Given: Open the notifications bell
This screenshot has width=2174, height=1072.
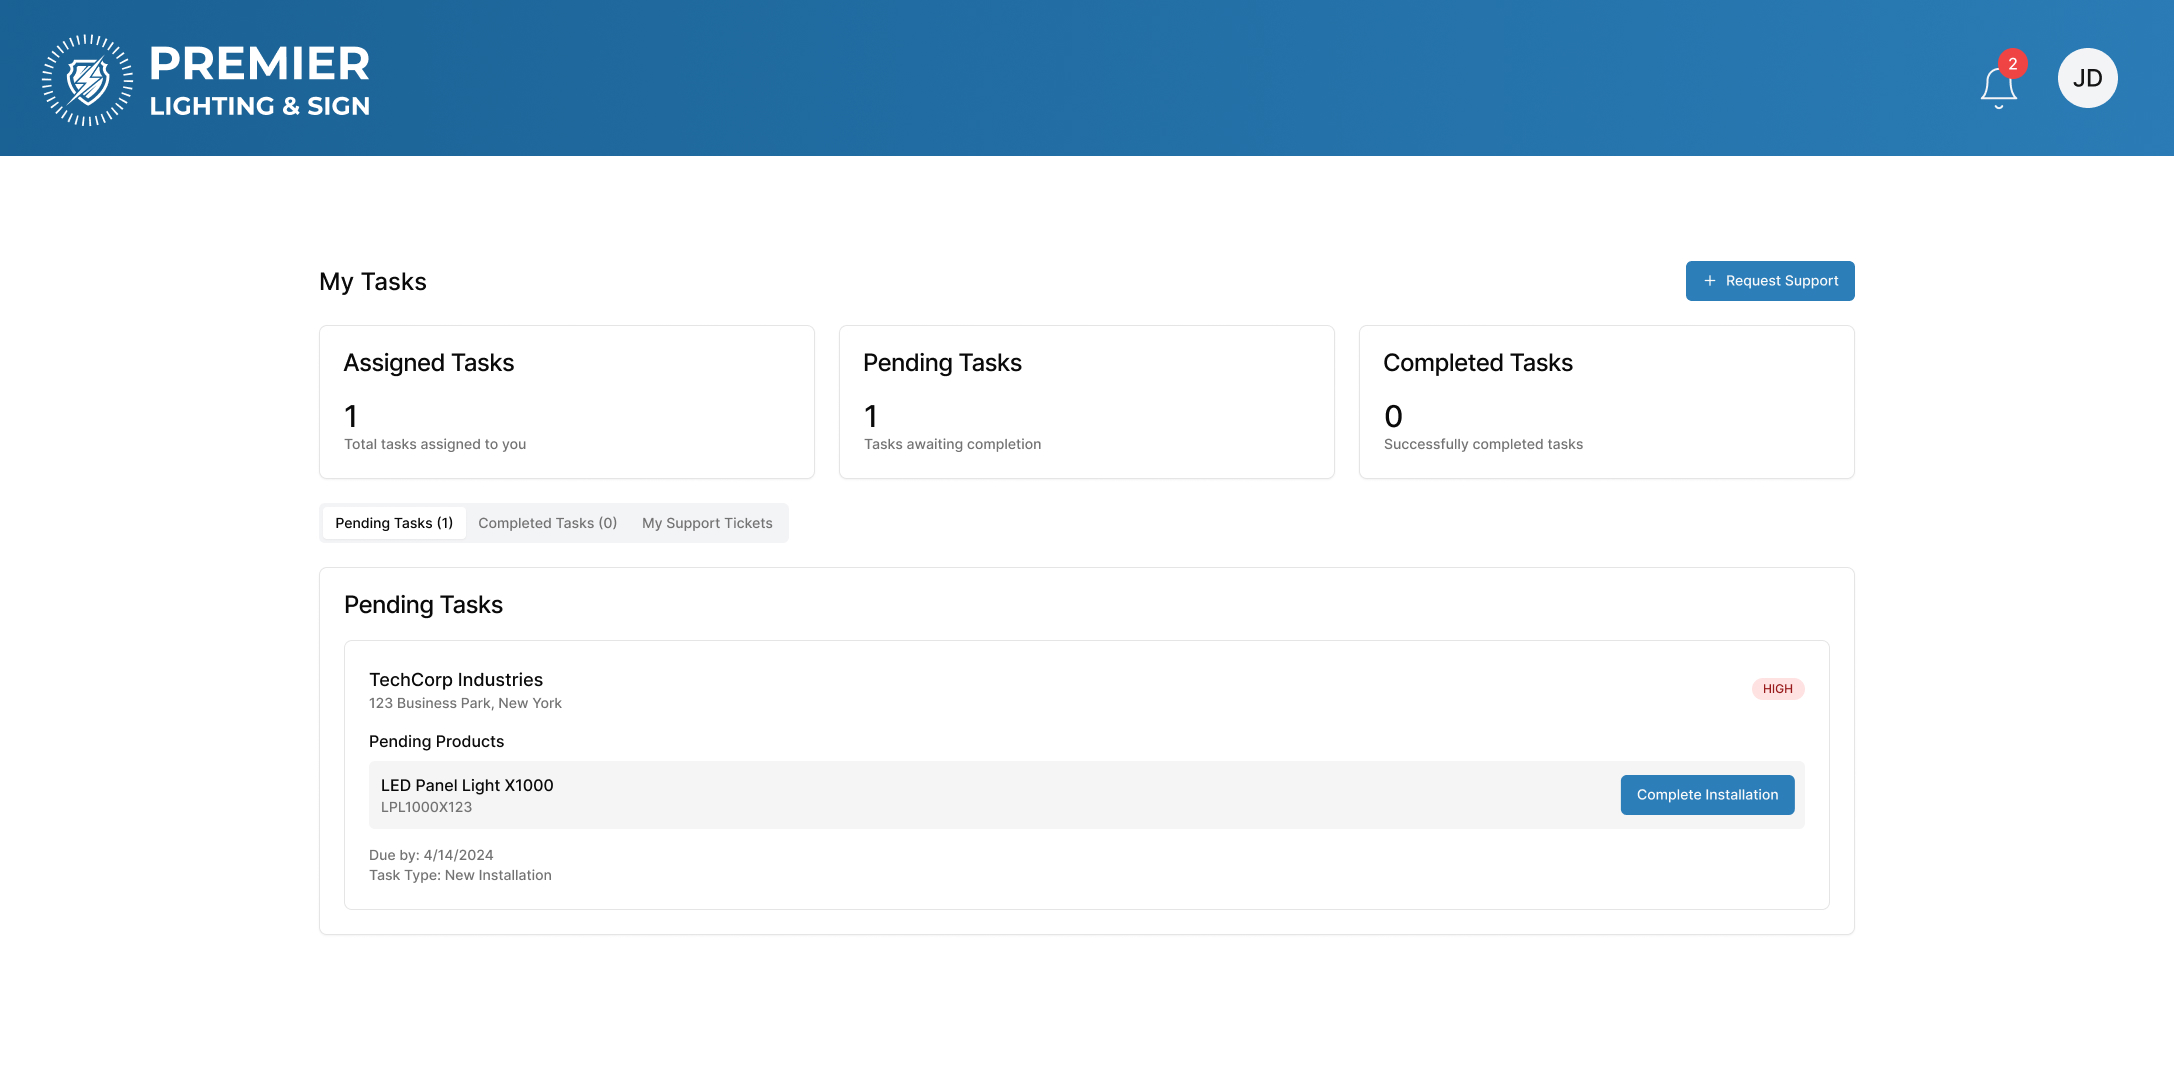Looking at the screenshot, I should click(1998, 88).
